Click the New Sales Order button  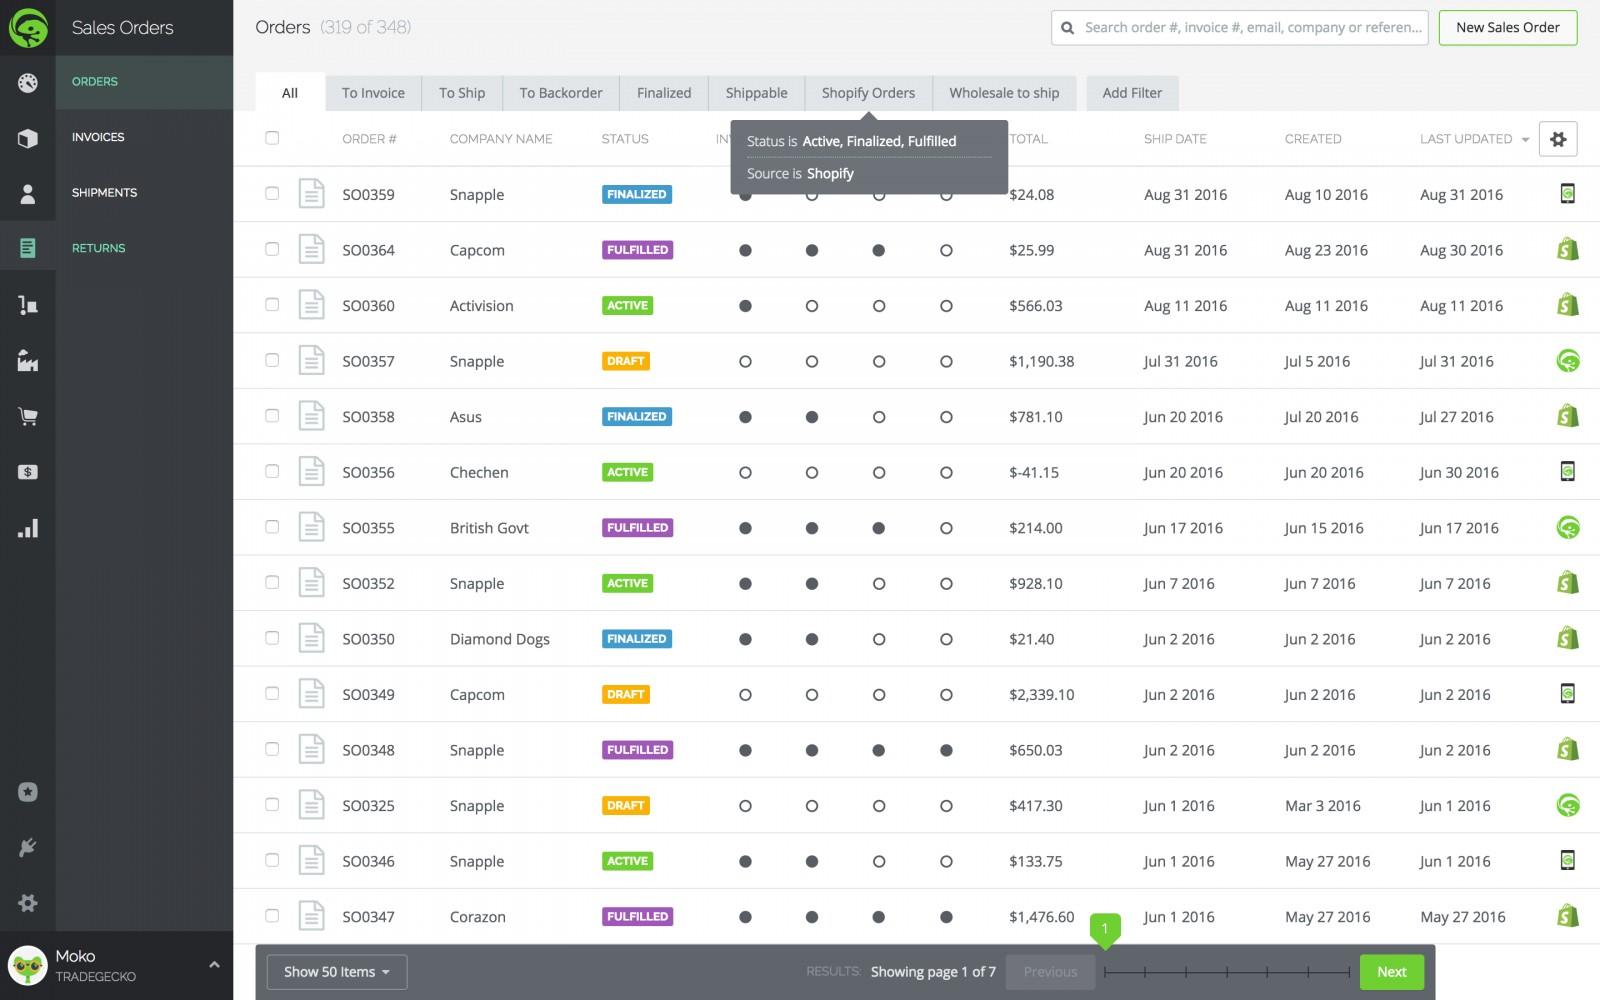[1507, 27]
